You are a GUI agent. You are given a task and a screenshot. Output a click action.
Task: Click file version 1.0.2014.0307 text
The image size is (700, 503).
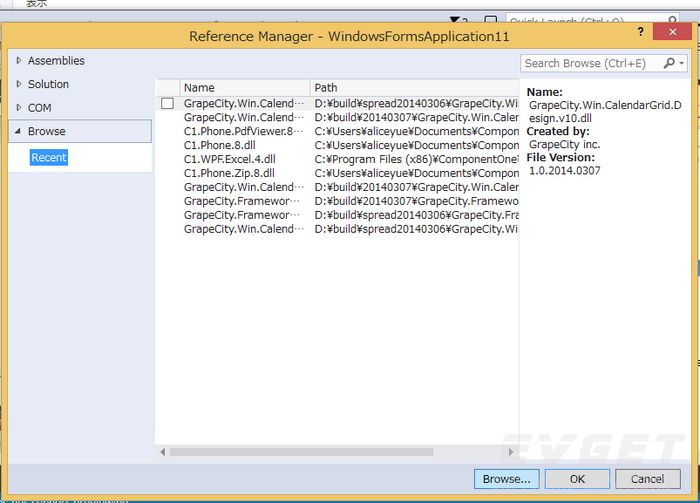click(565, 170)
